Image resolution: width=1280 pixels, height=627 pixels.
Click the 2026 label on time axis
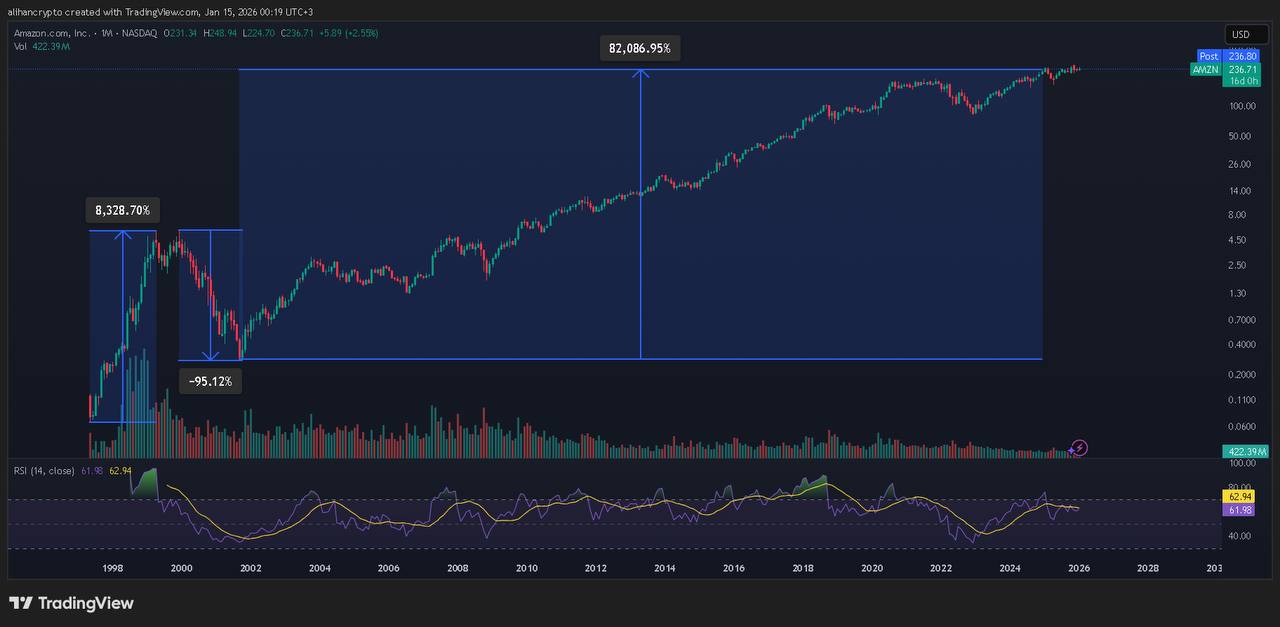(x=1078, y=568)
